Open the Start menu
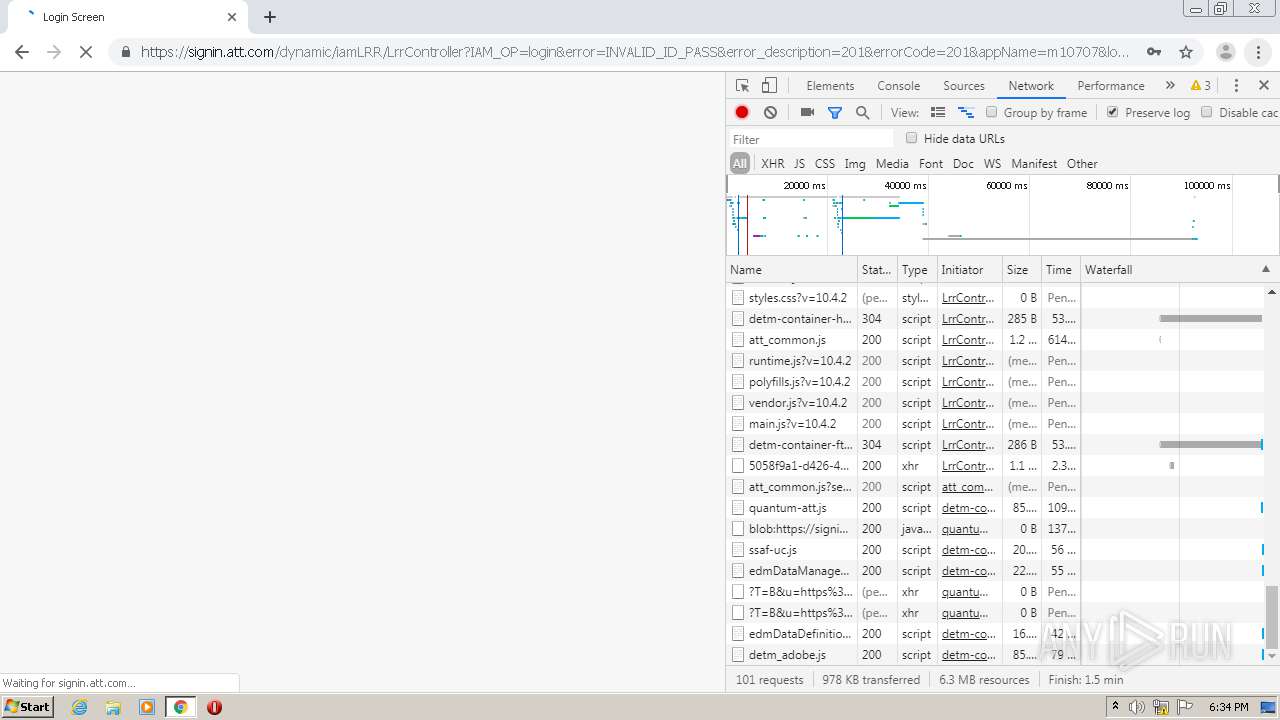1280x720 pixels. [28, 707]
